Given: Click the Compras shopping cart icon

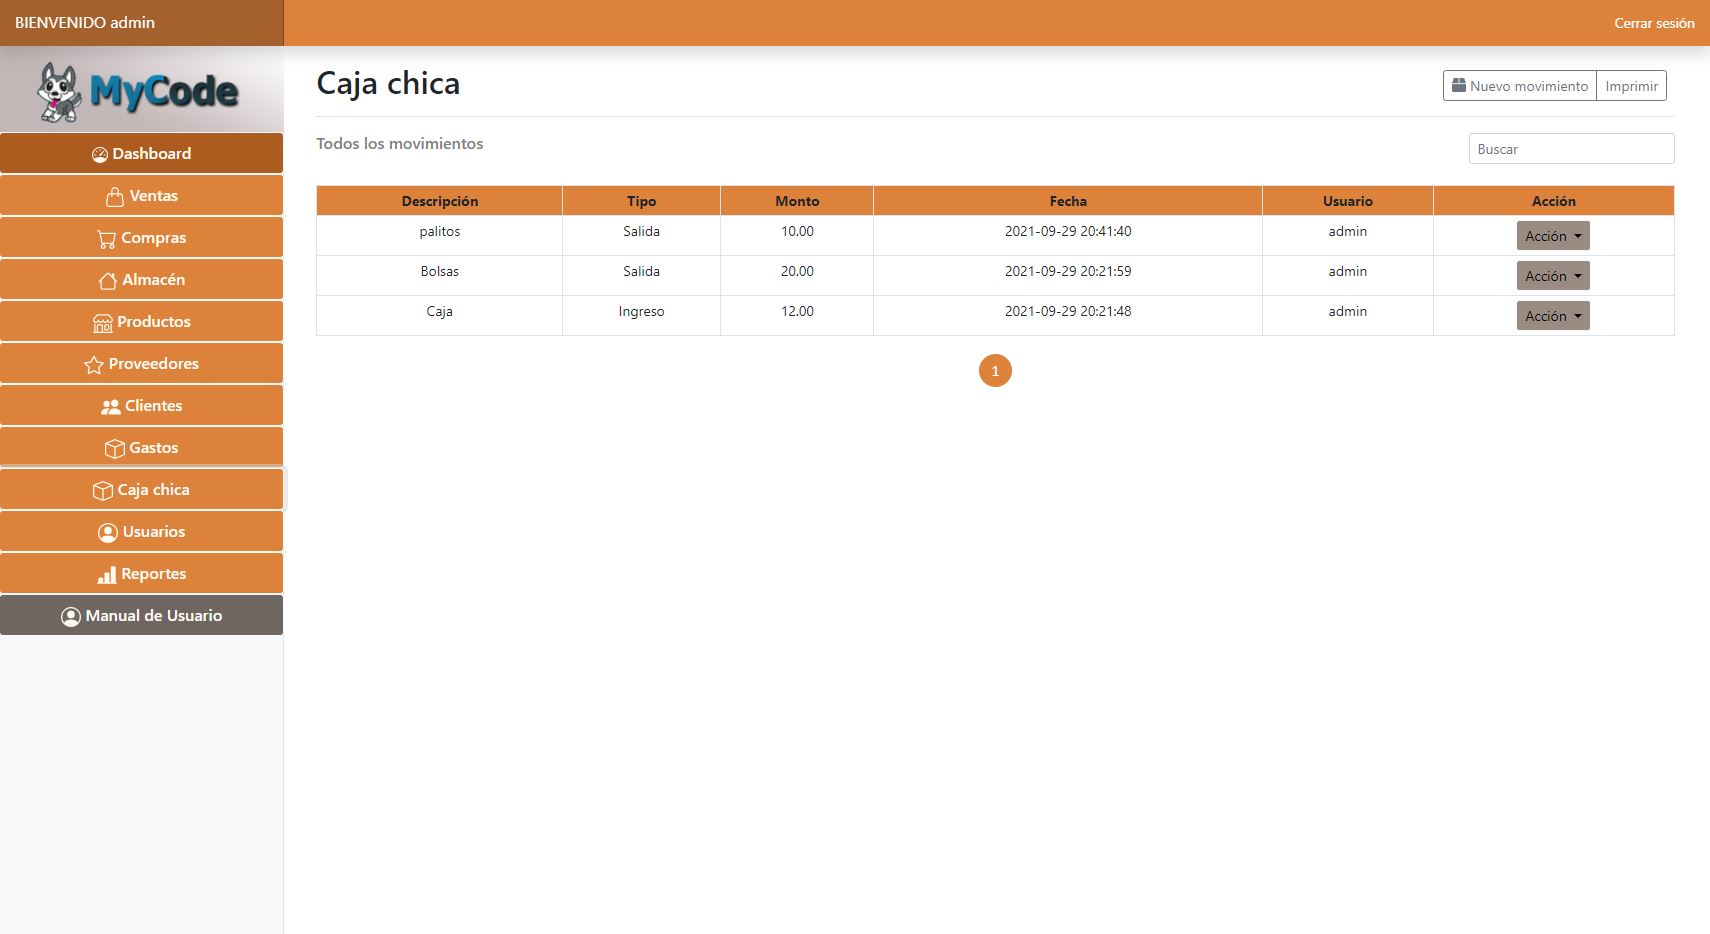Looking at the screenshot, I should coord(106,239).
